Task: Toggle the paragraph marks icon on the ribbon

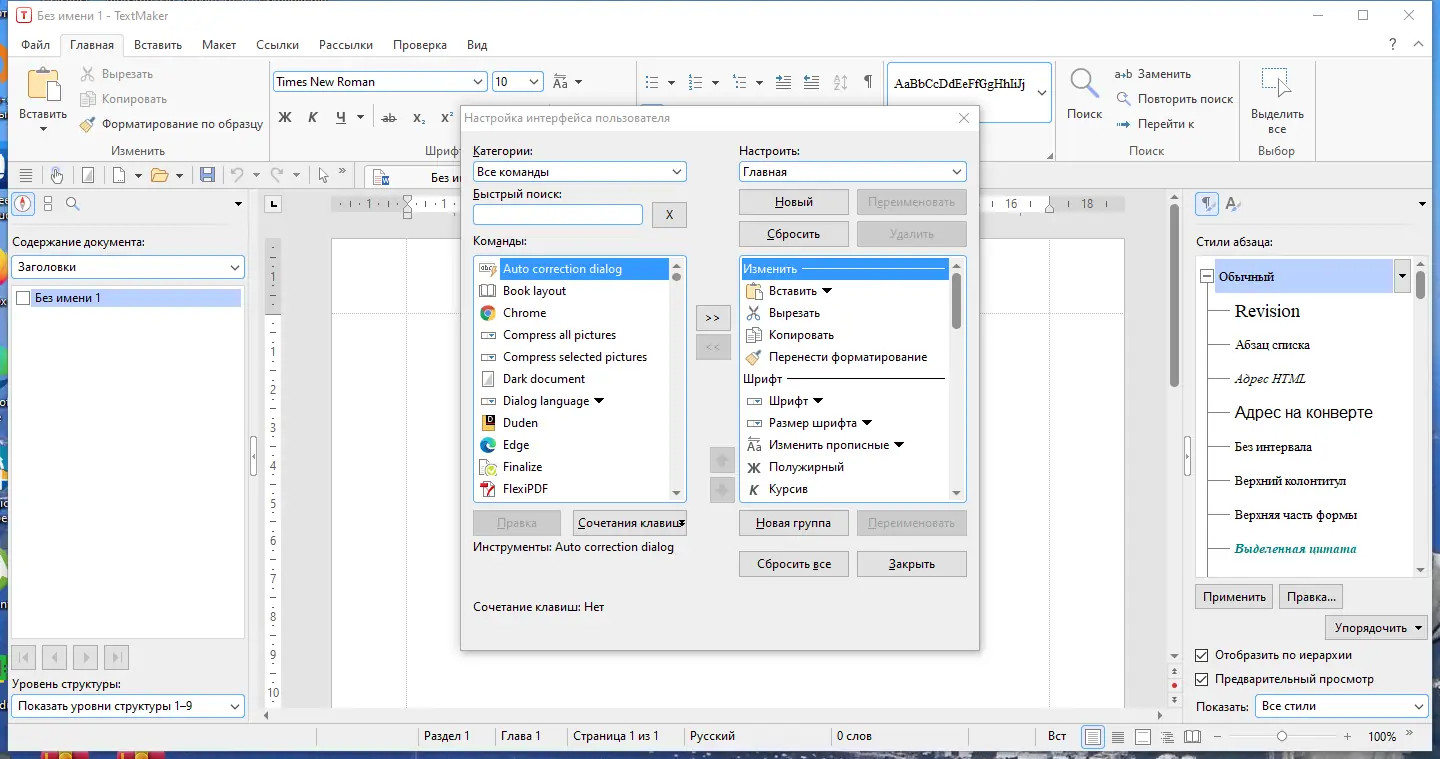Action: 868,82
